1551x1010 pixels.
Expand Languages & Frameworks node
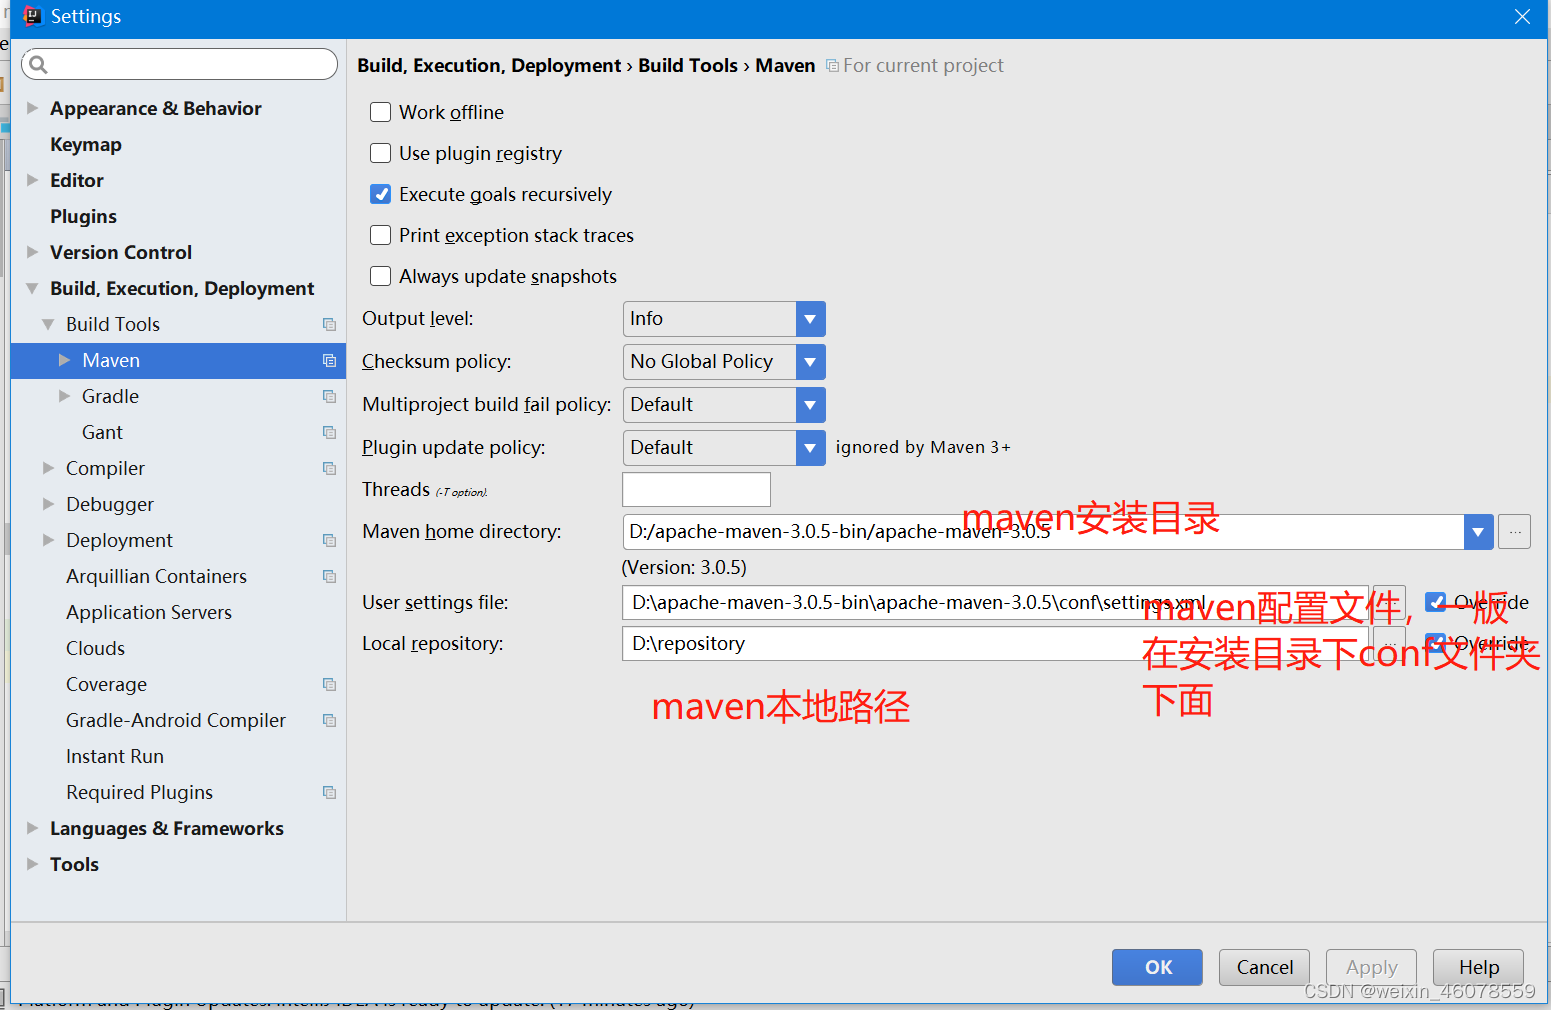(32, 828)
